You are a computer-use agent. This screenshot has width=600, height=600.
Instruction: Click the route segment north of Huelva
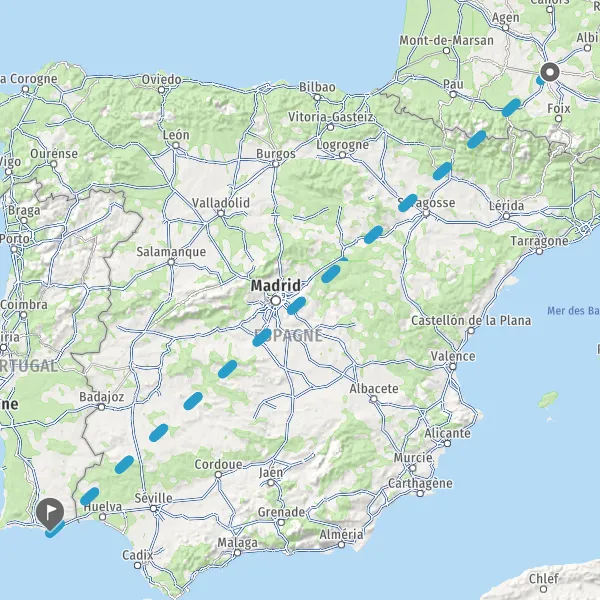[90, 496]
